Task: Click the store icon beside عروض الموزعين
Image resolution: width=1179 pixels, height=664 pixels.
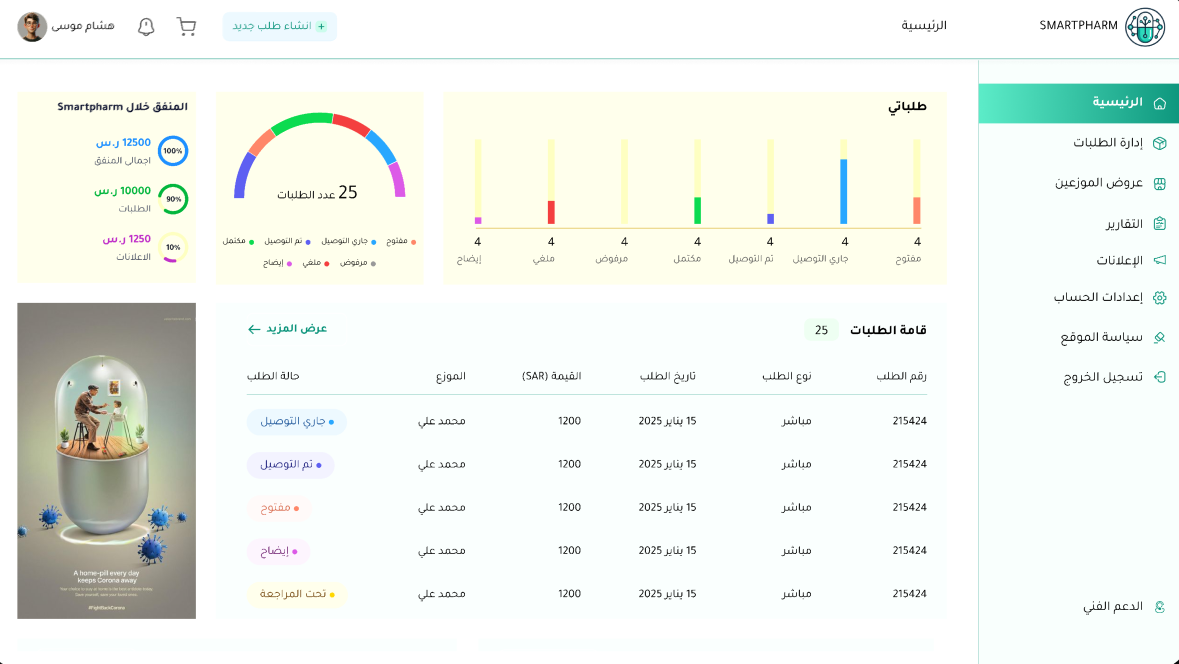Action: click(1160, 184)
